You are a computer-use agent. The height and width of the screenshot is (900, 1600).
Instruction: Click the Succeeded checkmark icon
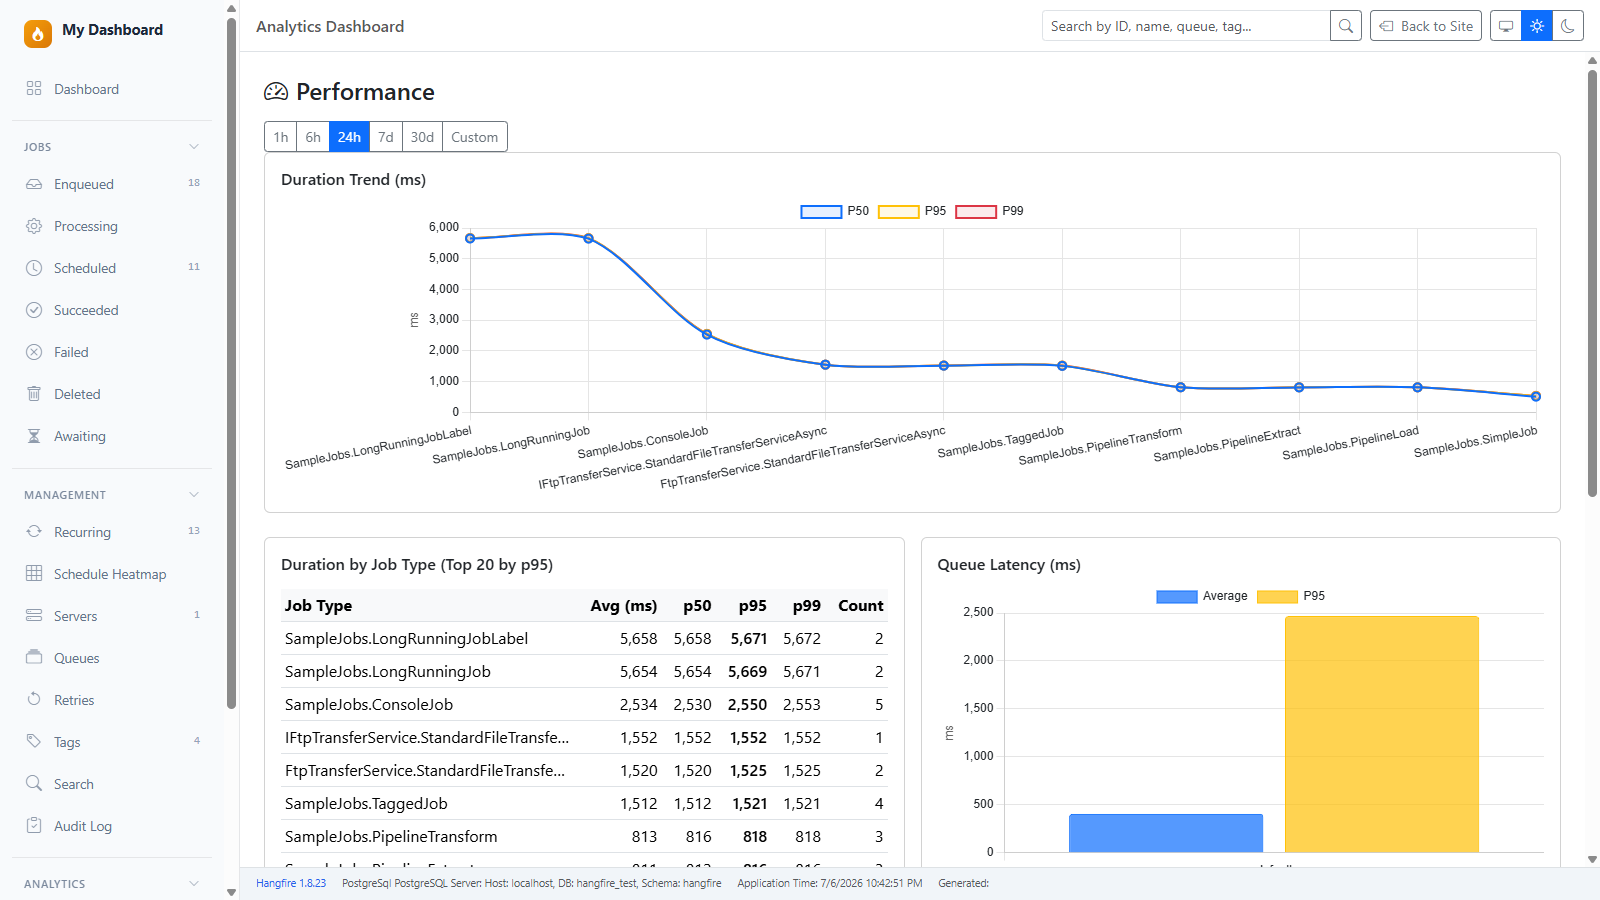pyautogui.click(x=34, y=310)
